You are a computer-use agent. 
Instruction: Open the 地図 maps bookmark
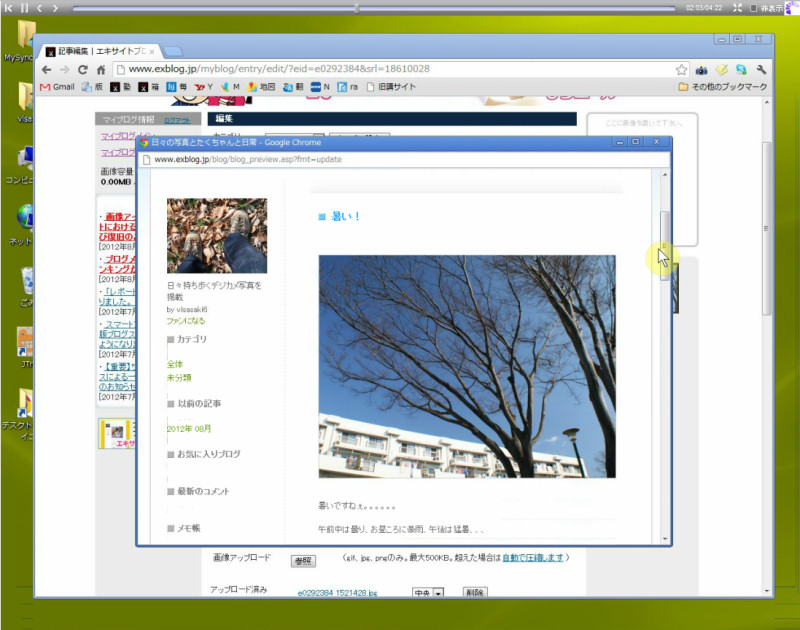coord(261,87)
